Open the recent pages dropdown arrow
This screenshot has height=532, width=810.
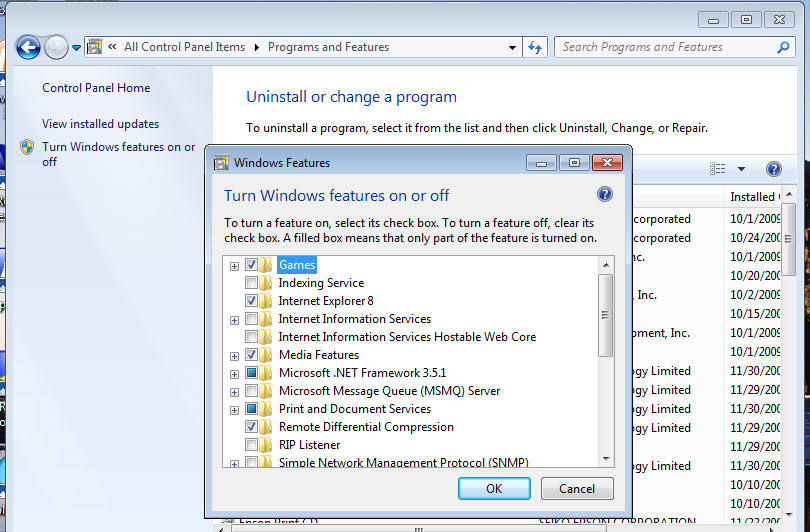tap(76, 48)
